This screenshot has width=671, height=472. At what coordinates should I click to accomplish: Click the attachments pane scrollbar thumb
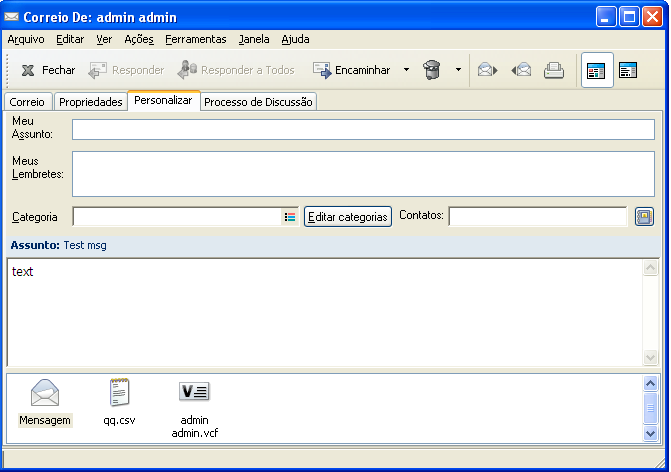650,408
